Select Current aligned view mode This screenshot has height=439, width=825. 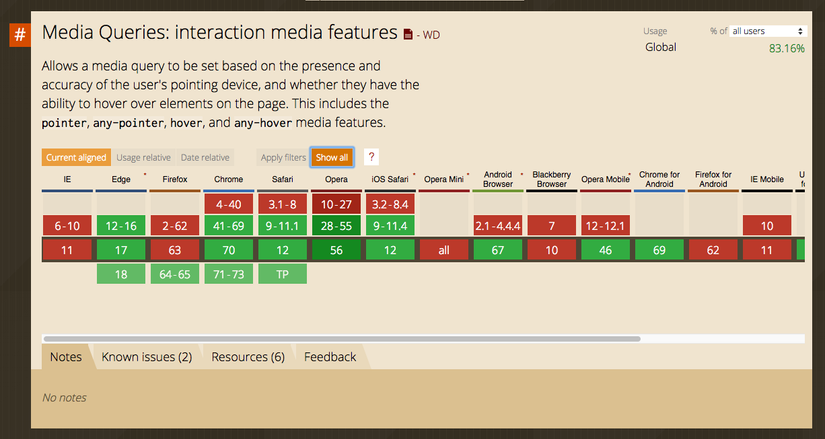[x=76, y=157]
